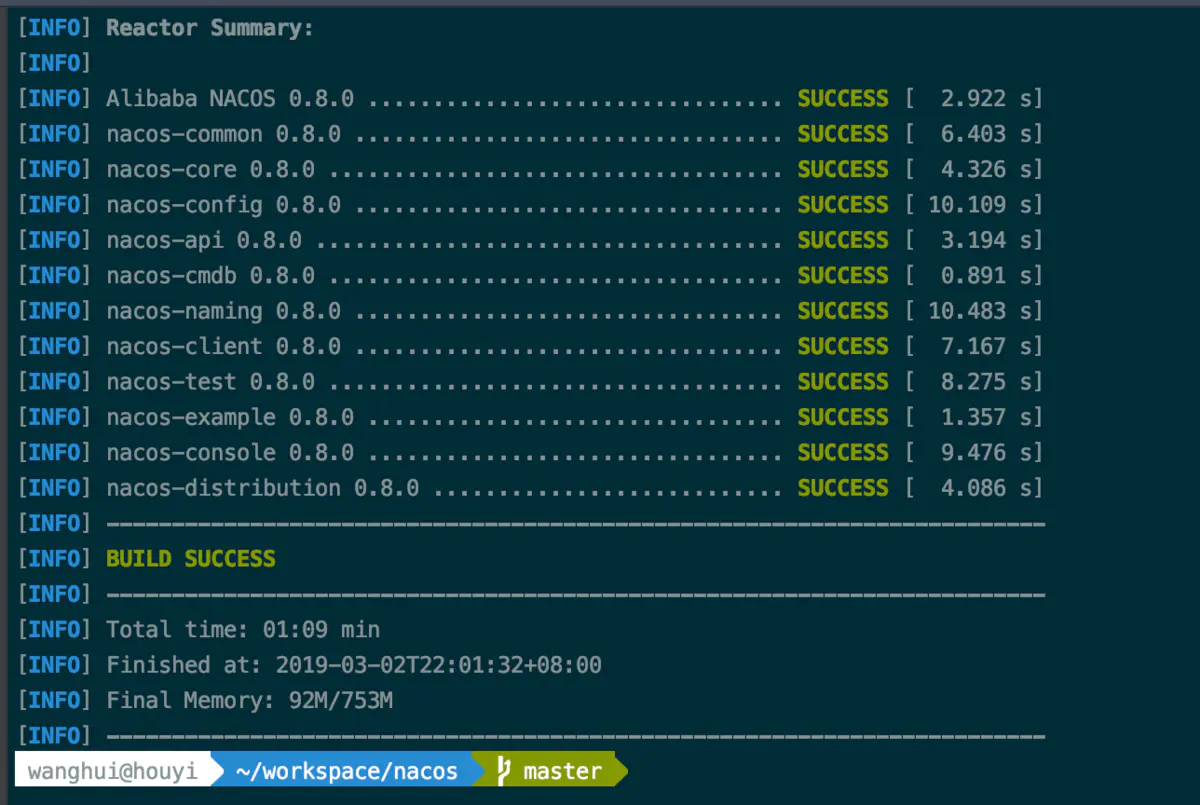Screen dimensions: 1200x805
Task: Select 'nacos-naming 0.8.0' module text
Action: pos(224,311)
